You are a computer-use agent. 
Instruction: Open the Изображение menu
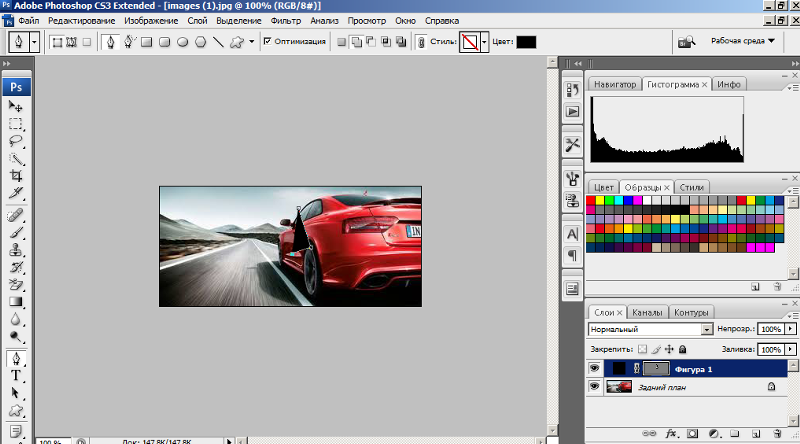point(151,21)
